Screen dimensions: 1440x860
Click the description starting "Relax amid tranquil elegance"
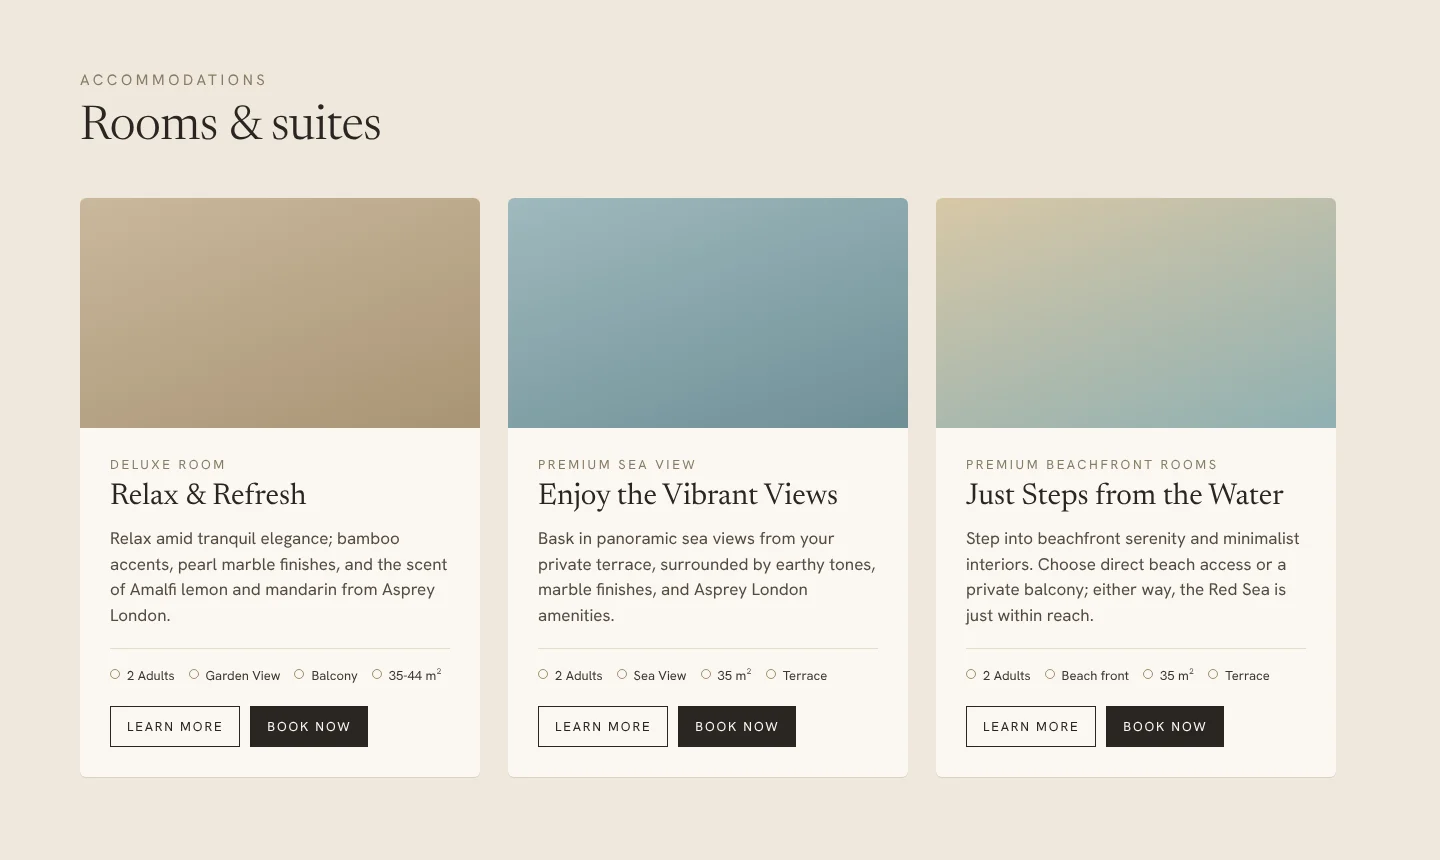pyautogui.click(x=279, y=577)
